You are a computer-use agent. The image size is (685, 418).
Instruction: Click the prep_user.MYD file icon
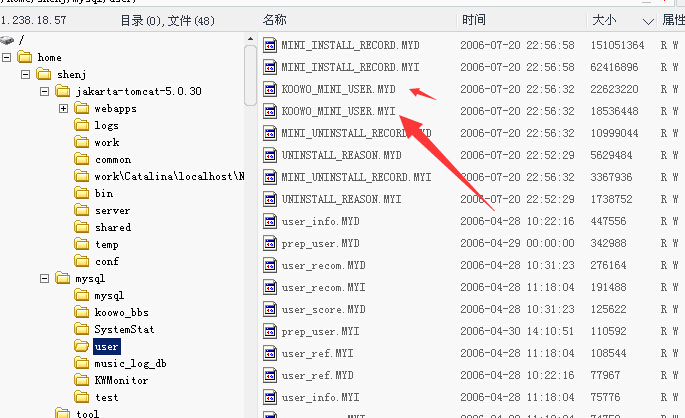270,243
